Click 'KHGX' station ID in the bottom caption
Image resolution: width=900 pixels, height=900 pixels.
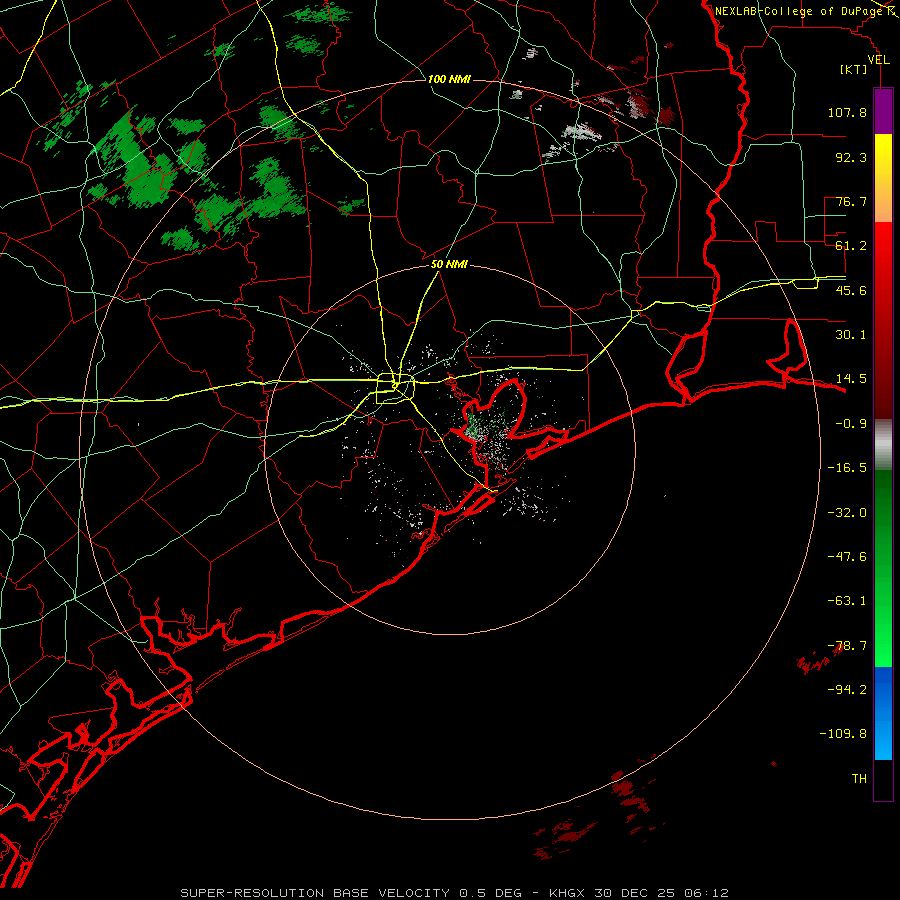(x=568, y=893)
